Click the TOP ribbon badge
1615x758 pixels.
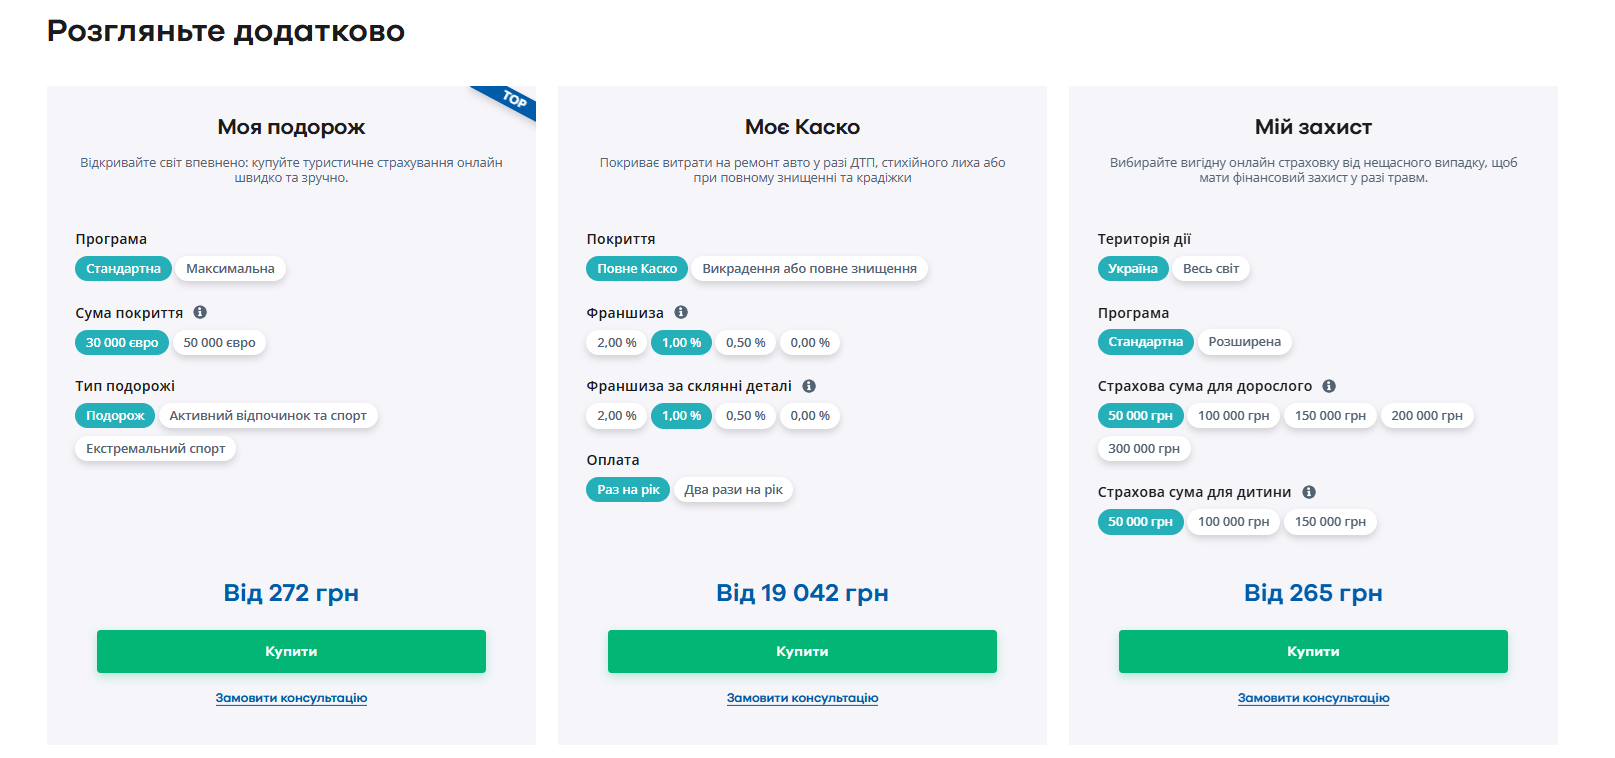coord(513,100)
